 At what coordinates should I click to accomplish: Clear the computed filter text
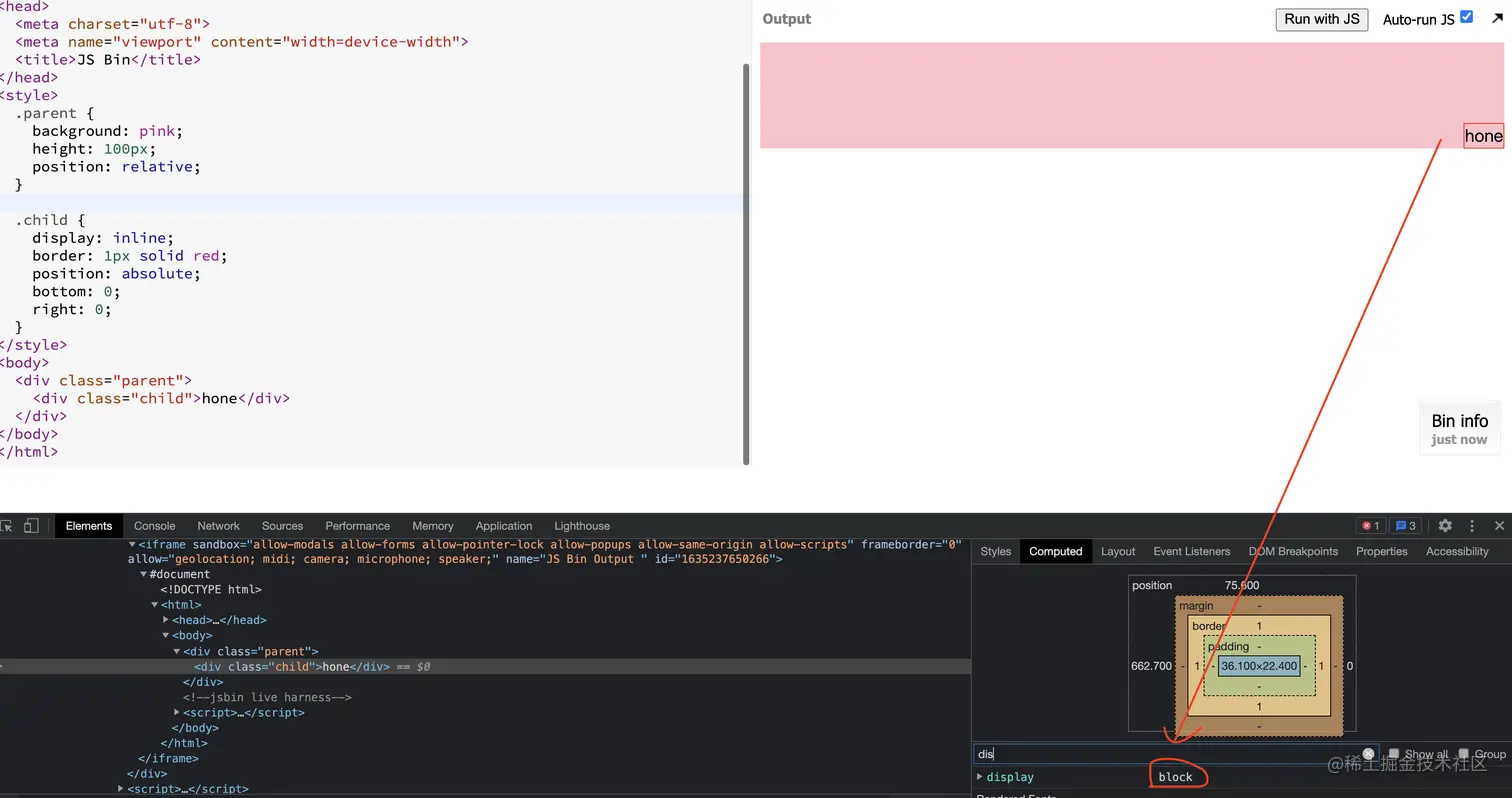(1368, 754)
